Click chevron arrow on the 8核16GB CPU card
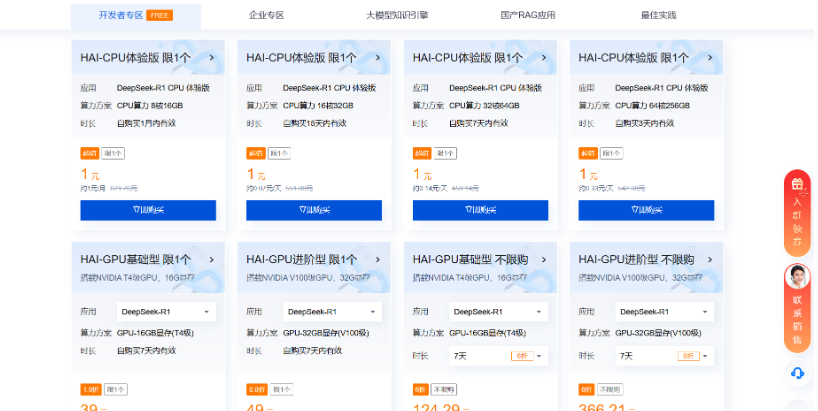 [212, 57]
